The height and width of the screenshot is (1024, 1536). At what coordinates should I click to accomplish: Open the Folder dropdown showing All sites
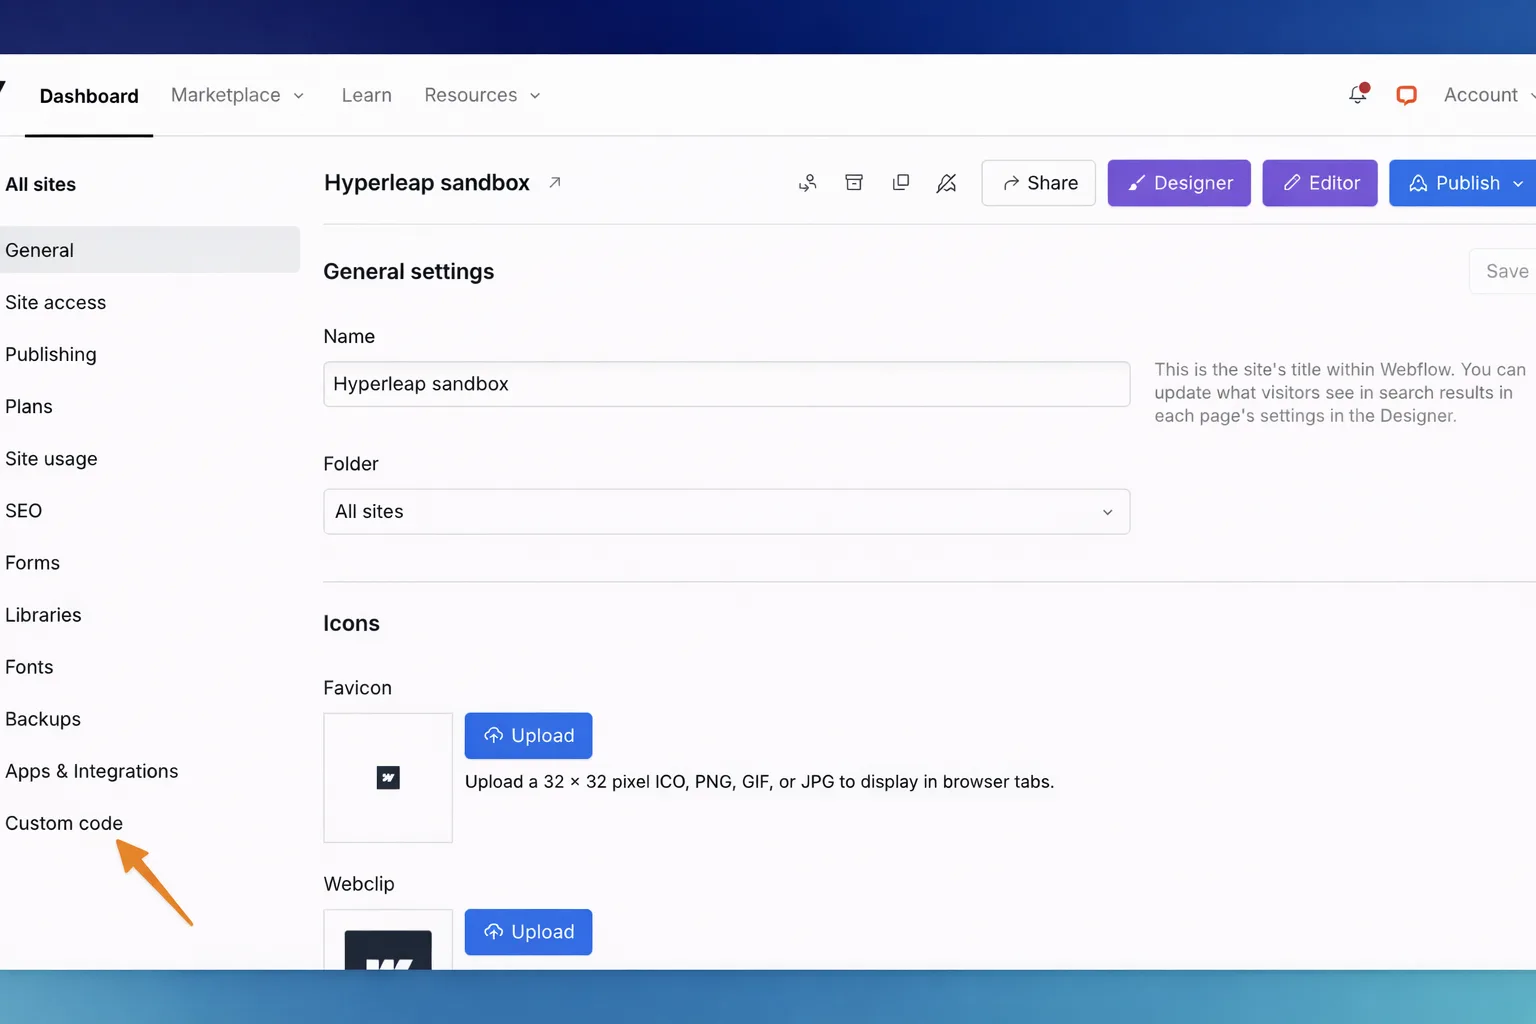click(726, 511)
